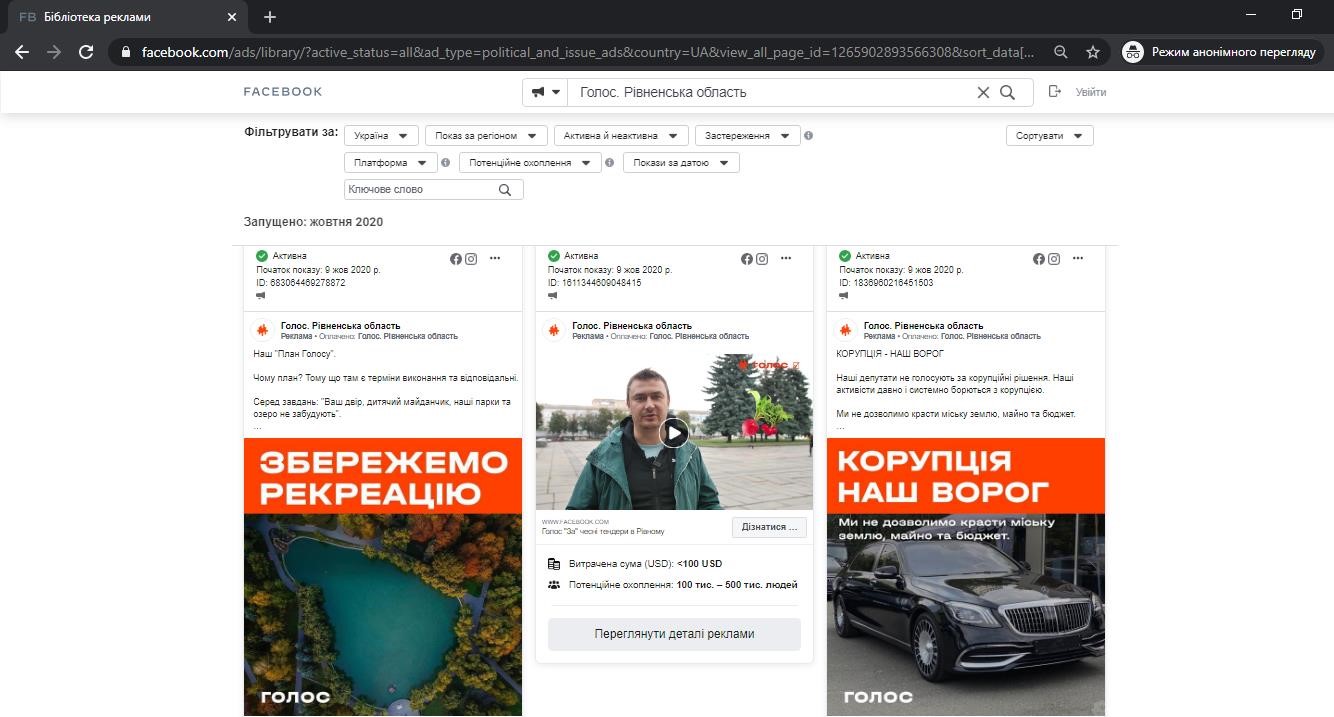Open Україна country filter
This screenshot has height=717, width=1334.
(x=381, y=135)
